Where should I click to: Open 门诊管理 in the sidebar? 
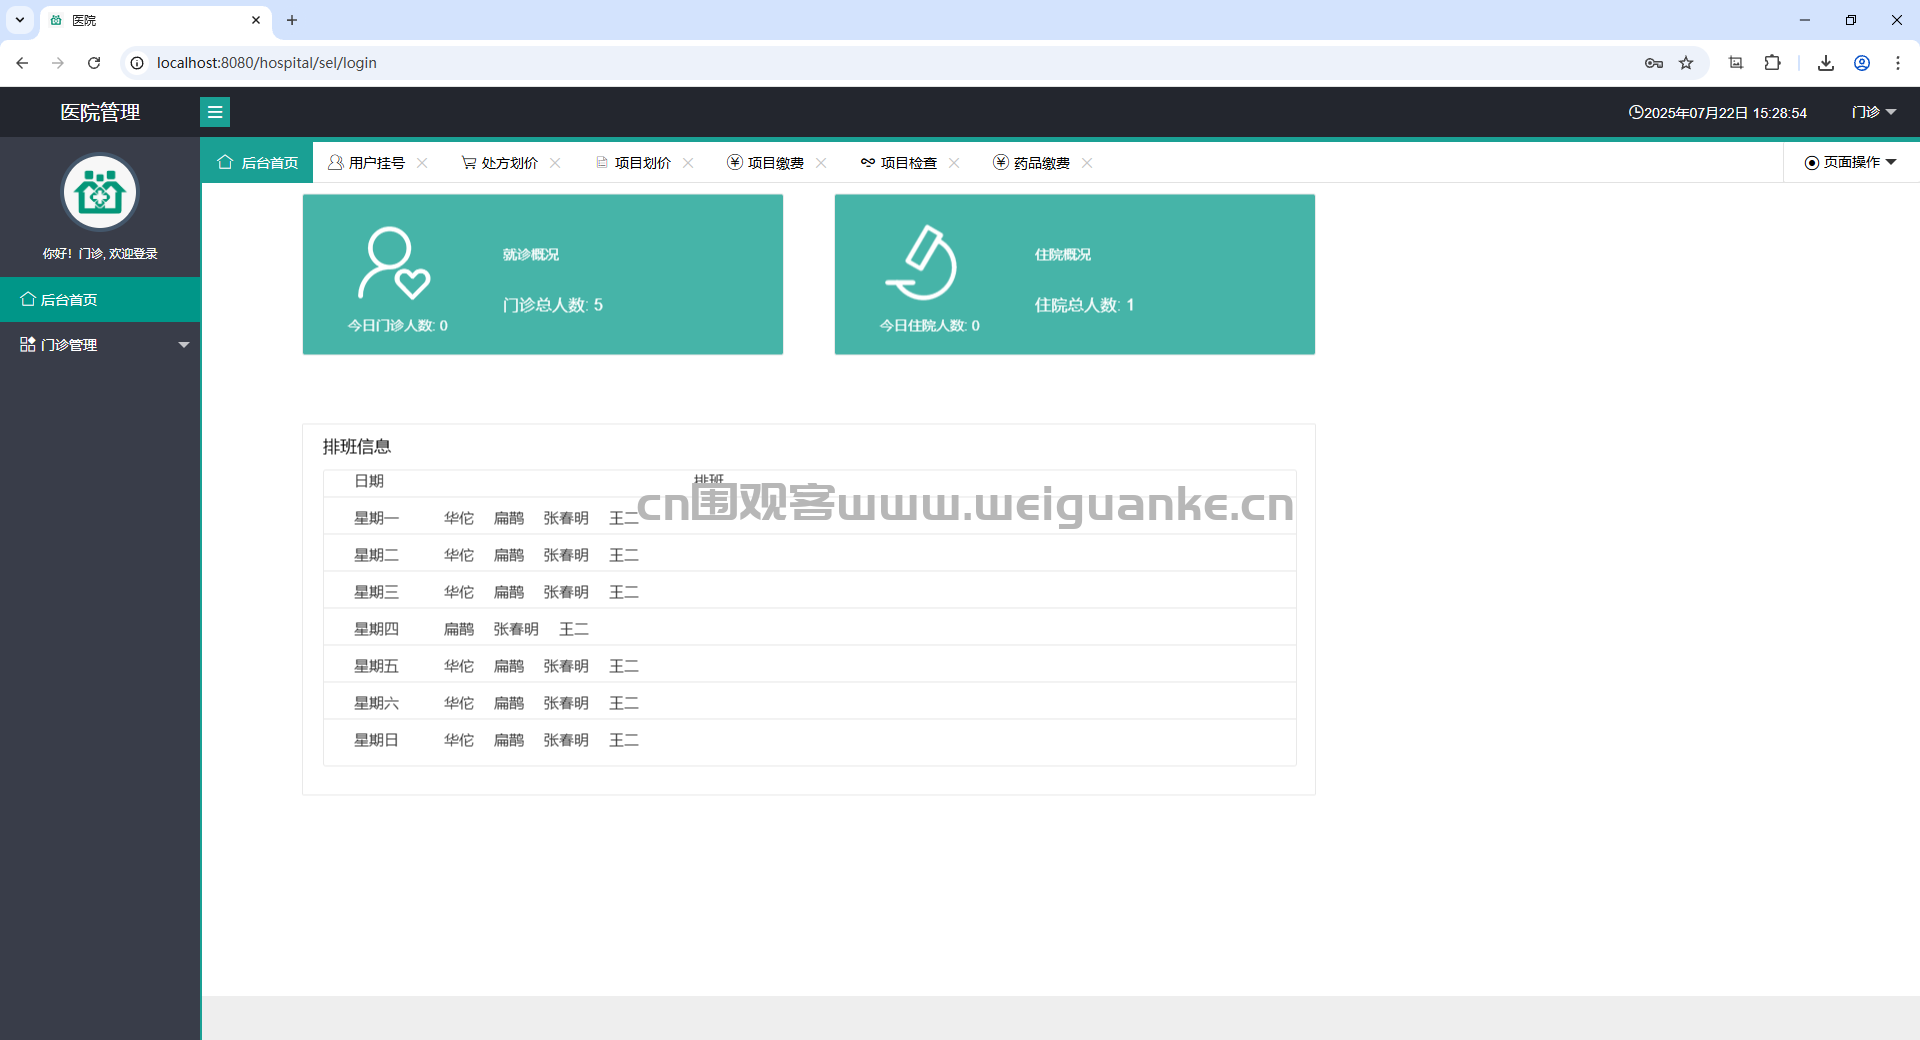pos(100,345)
